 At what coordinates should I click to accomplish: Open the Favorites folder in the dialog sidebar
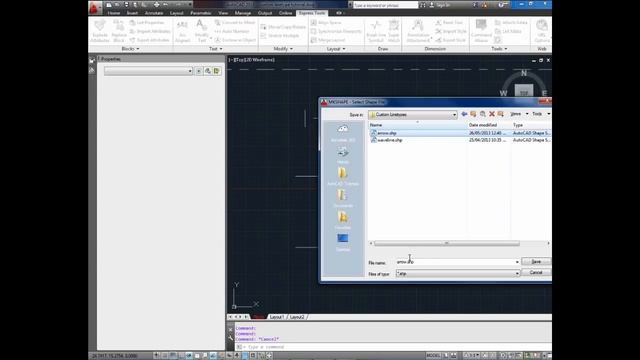point(342,220)
